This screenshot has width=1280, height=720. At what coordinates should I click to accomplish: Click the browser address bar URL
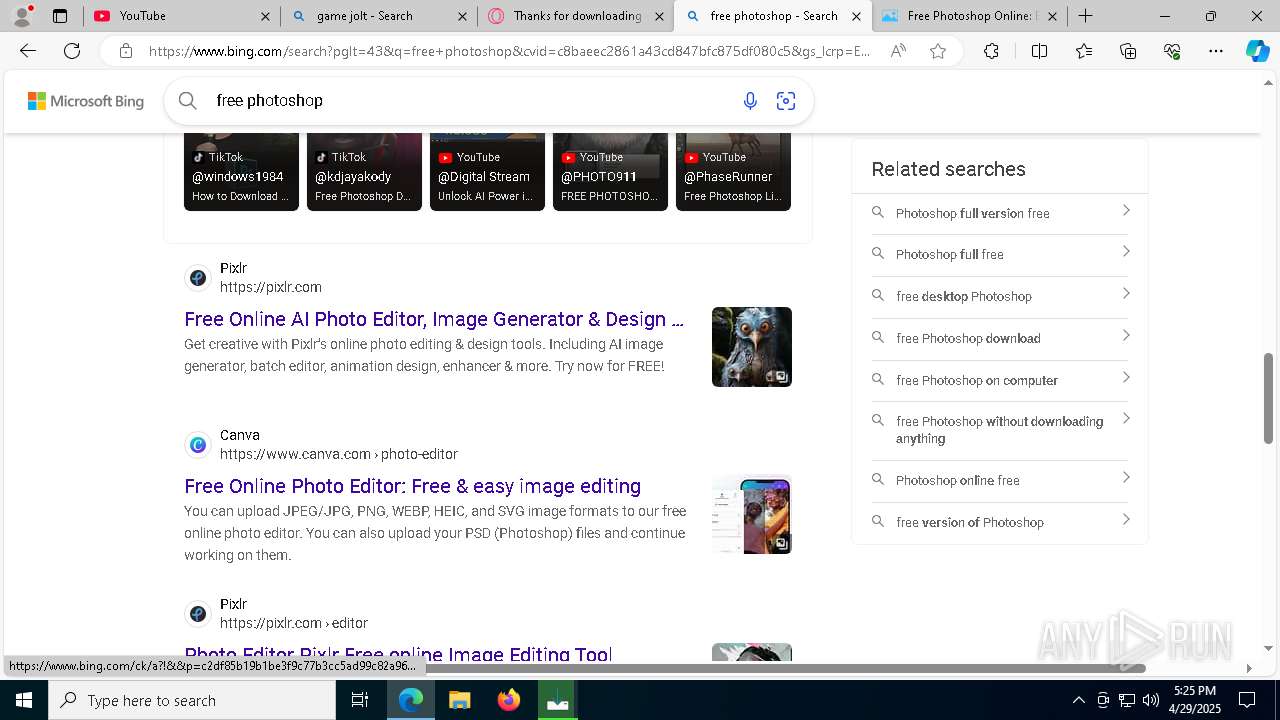509,51
